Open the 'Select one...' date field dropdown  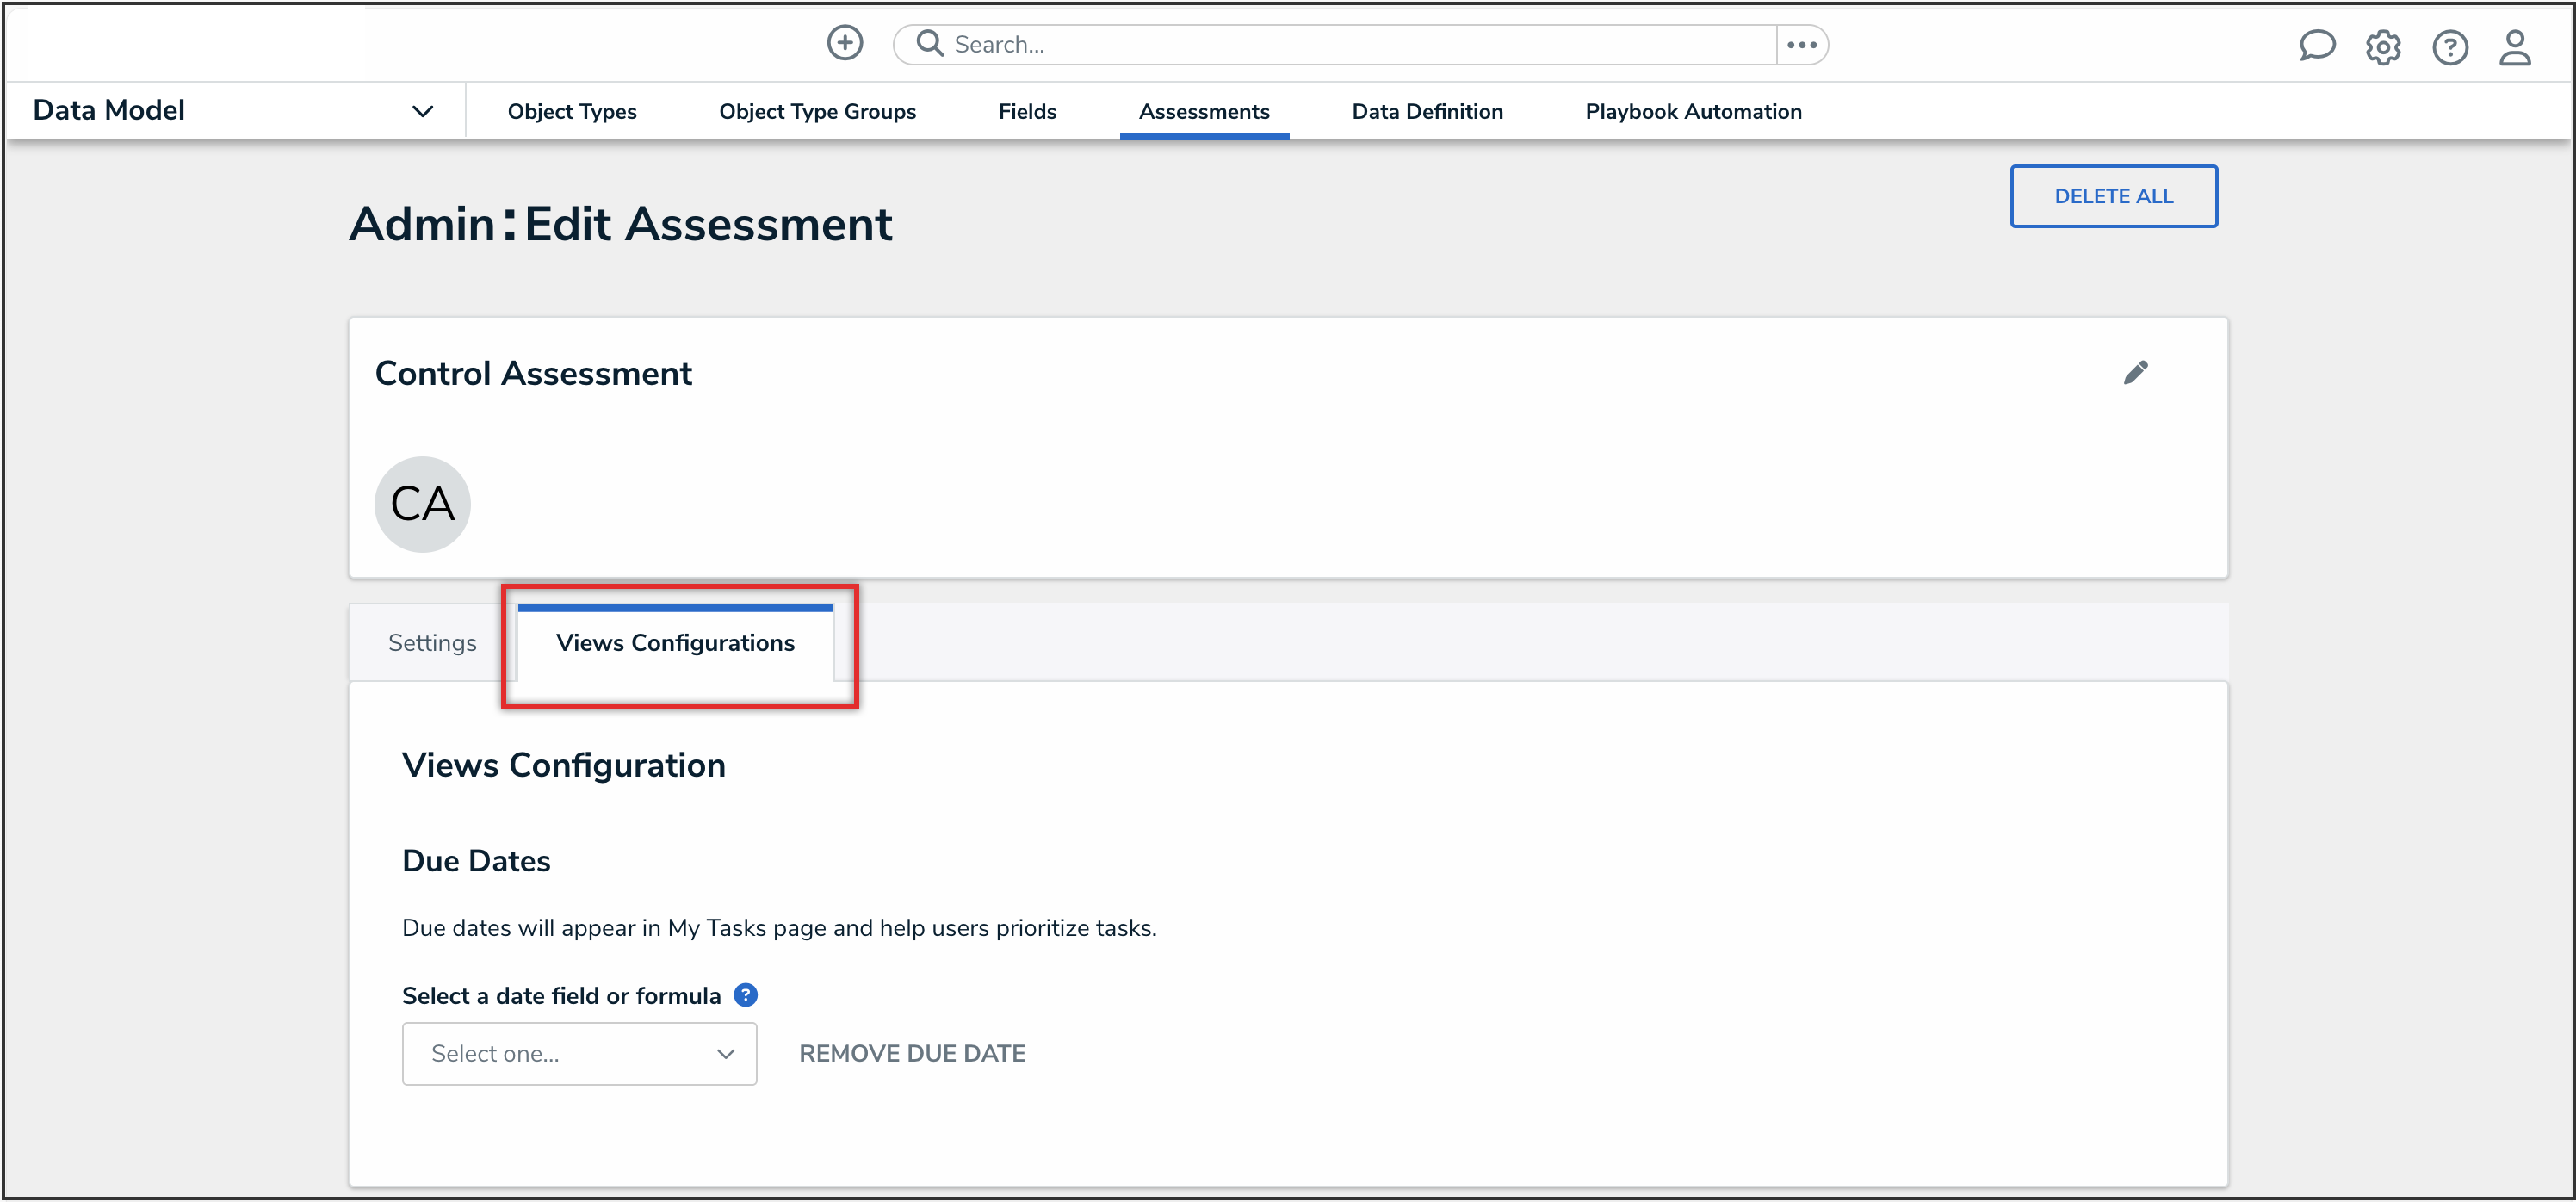[x=579, y=1053]
